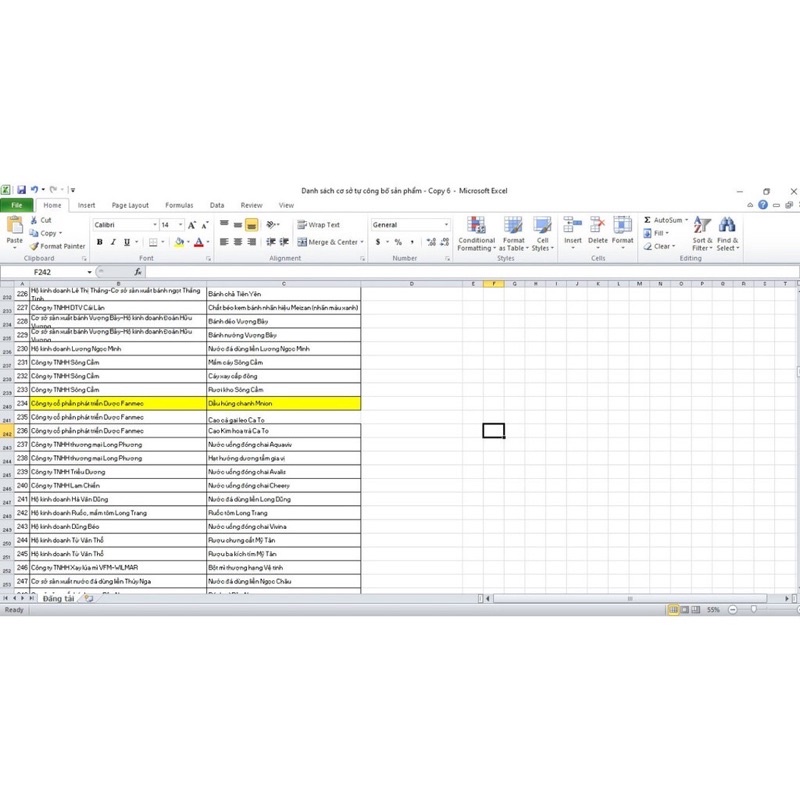Viewport: 800px width, 800px height.
Task: Expand the General number format dropdown
Action: coord(445,225)
